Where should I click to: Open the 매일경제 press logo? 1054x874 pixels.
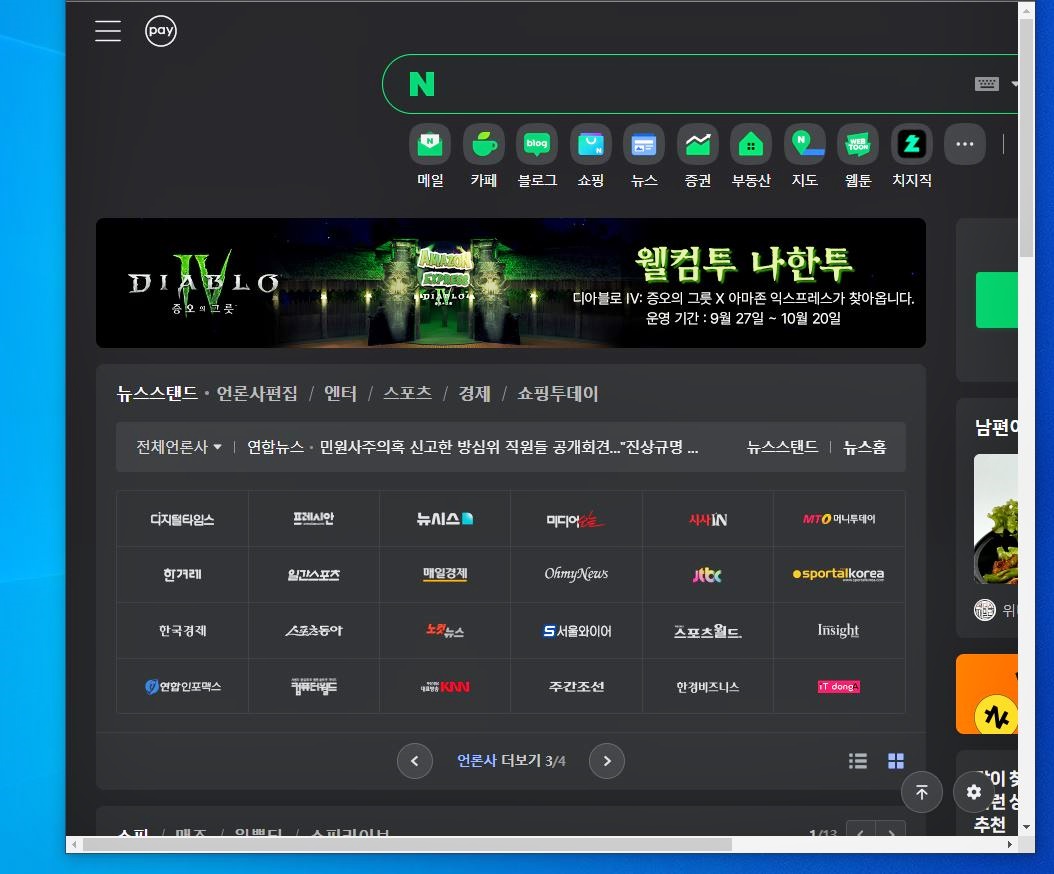[x=445, y=575]
